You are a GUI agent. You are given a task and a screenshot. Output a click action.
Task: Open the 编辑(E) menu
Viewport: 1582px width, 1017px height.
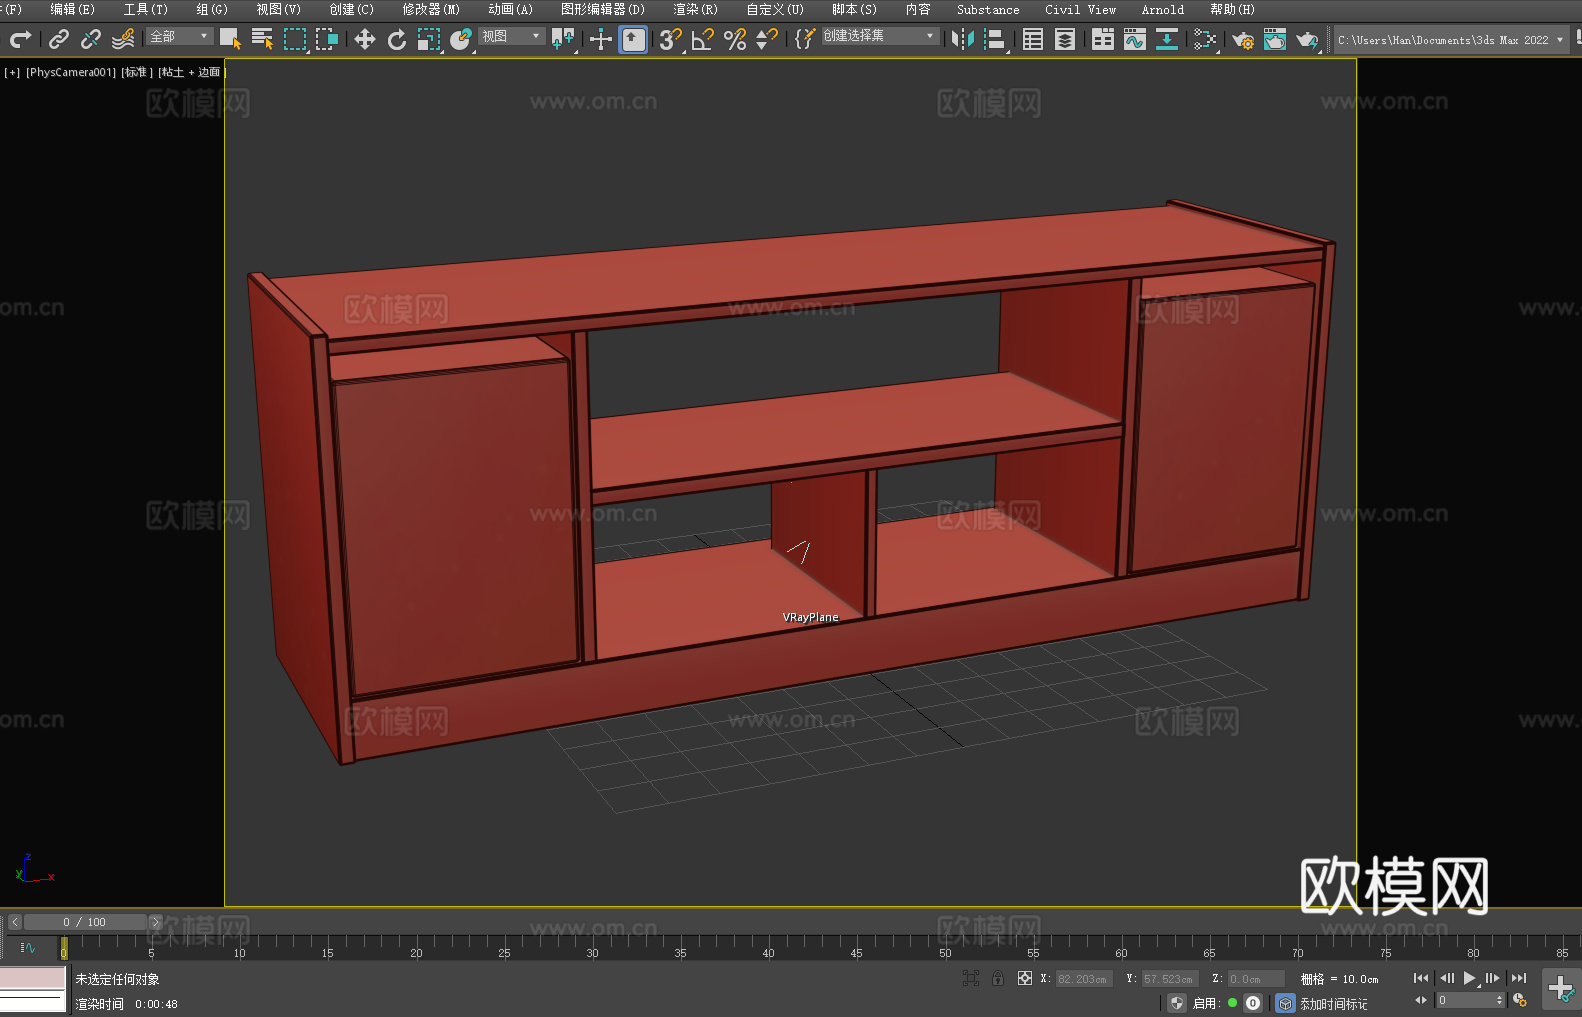click(x=73, y=9)
